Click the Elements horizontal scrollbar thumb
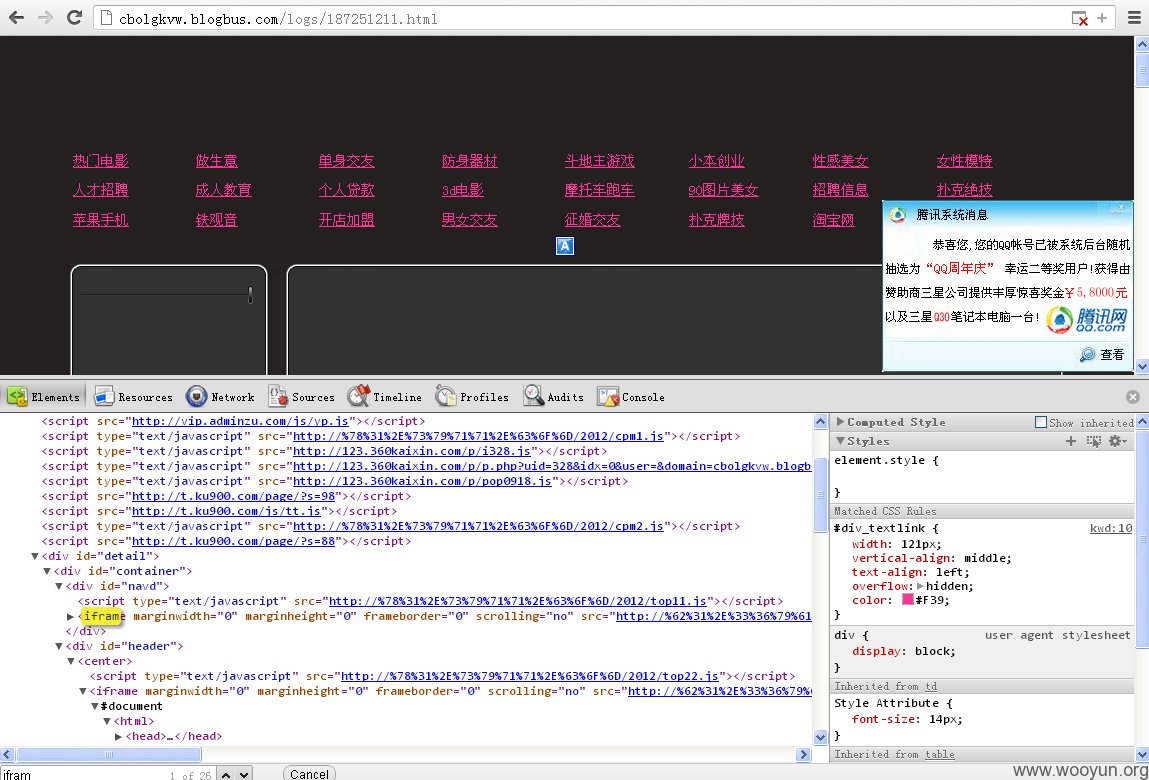This screenshot has height=780, width=1149. [x=108, y=754]
